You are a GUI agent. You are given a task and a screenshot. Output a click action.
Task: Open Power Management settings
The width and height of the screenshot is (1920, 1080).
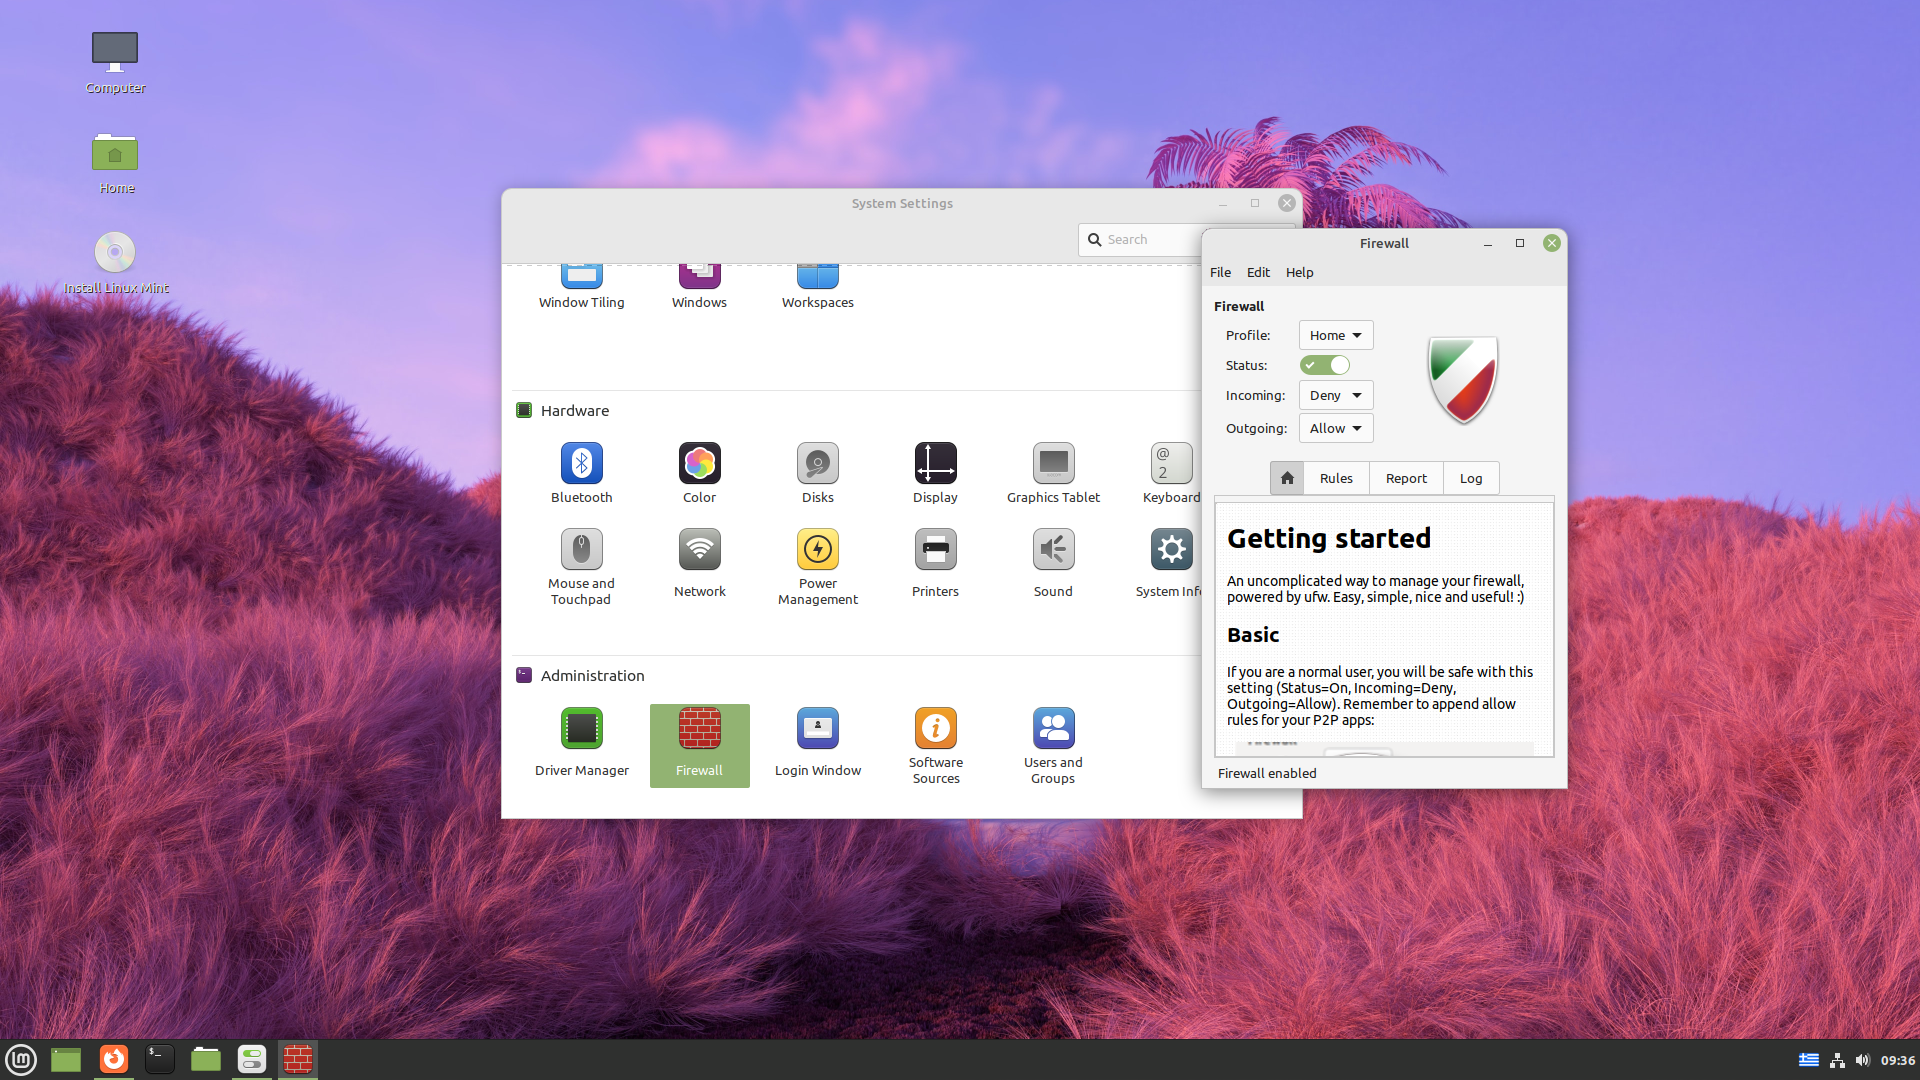817,550
